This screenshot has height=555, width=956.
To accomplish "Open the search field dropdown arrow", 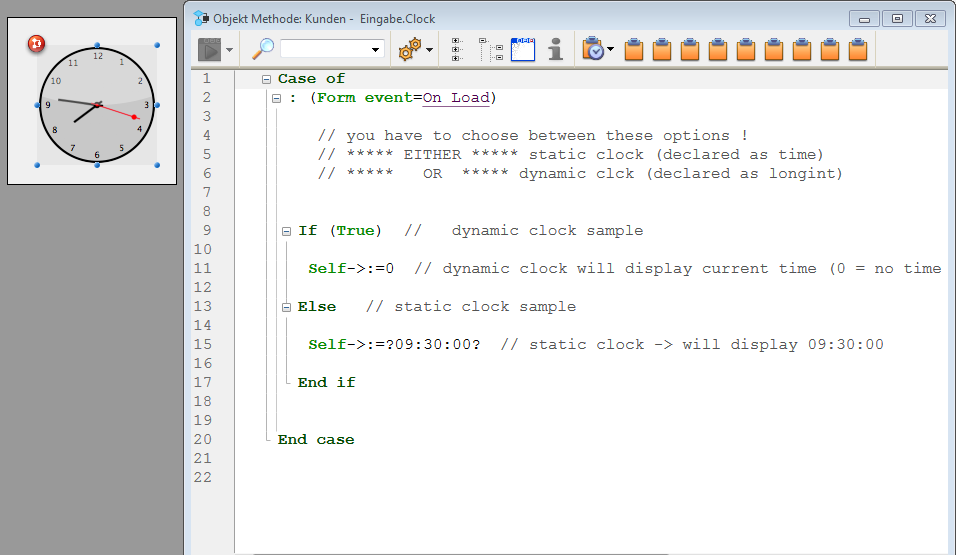I will pyautogui.click(x=376, y=49).
